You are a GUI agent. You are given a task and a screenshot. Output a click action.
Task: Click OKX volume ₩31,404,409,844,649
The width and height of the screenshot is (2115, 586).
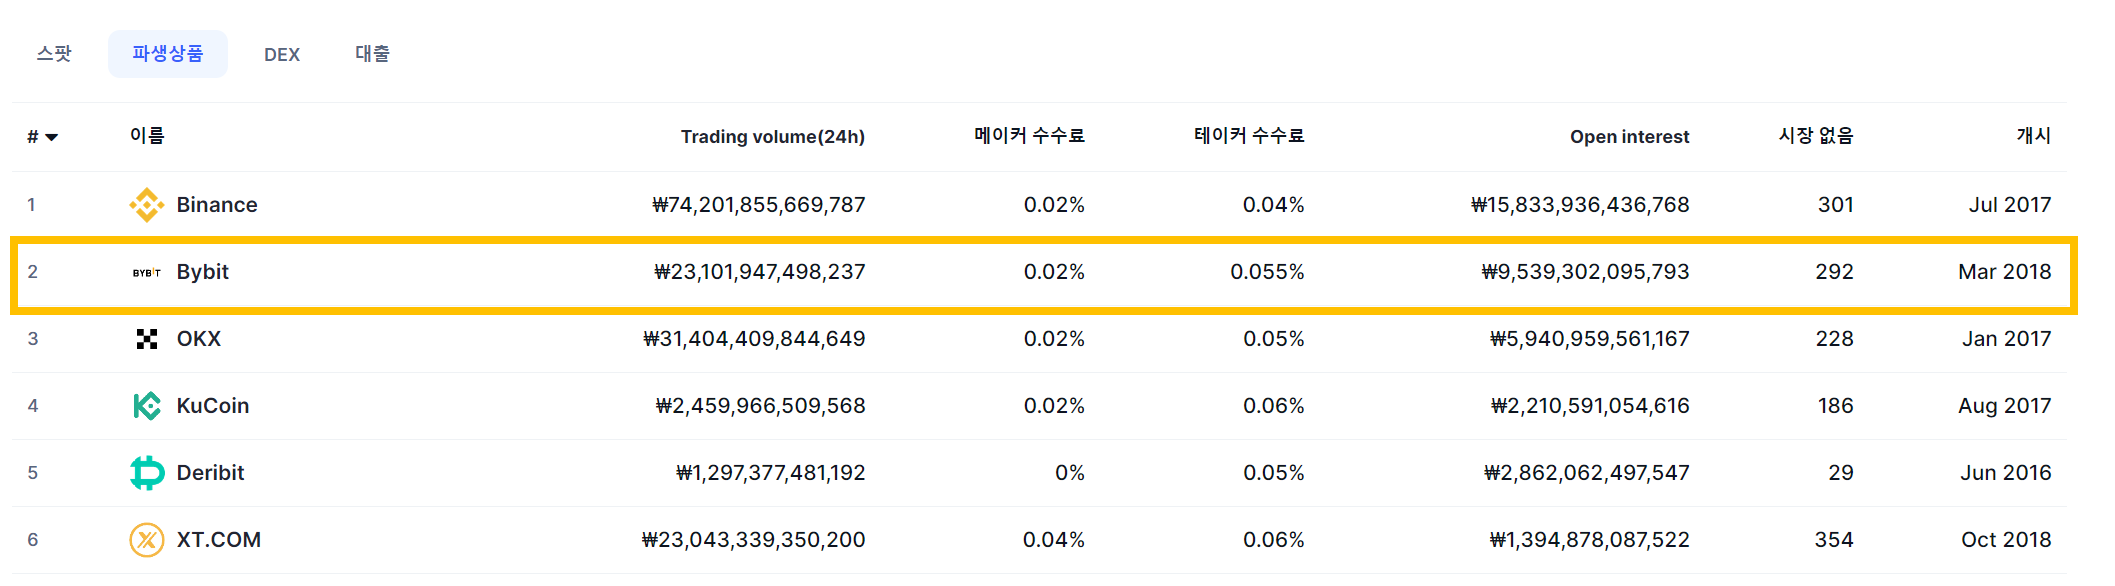755,339
